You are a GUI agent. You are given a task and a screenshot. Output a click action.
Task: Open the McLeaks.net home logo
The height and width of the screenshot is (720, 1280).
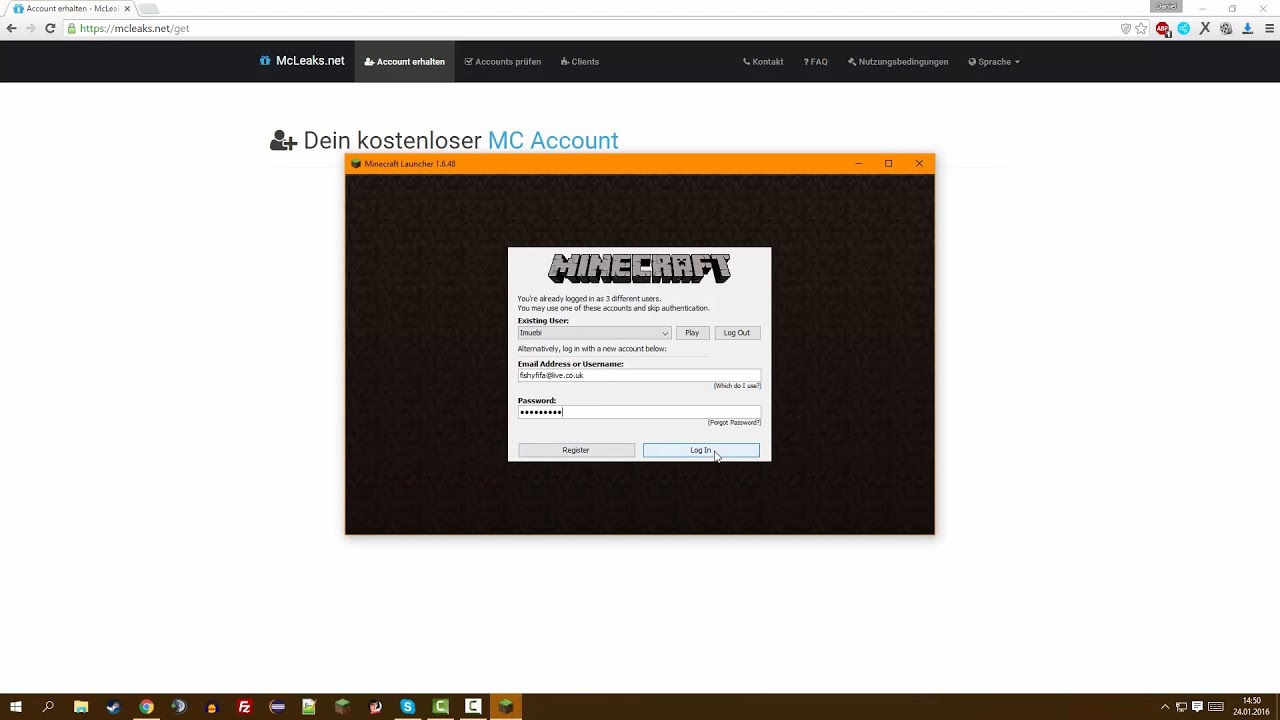tap(302, 61)
